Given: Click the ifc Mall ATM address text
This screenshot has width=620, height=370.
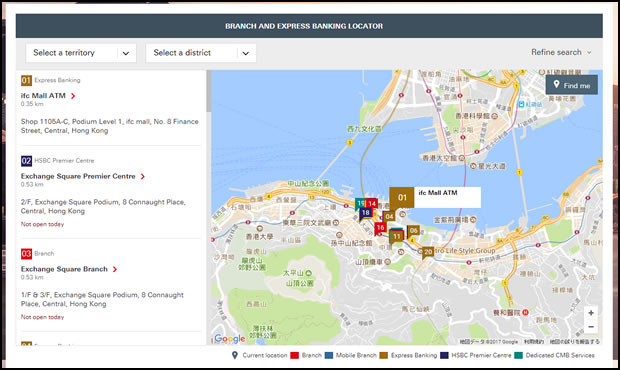Looking at the screenshot, I should tap(110, 126).
